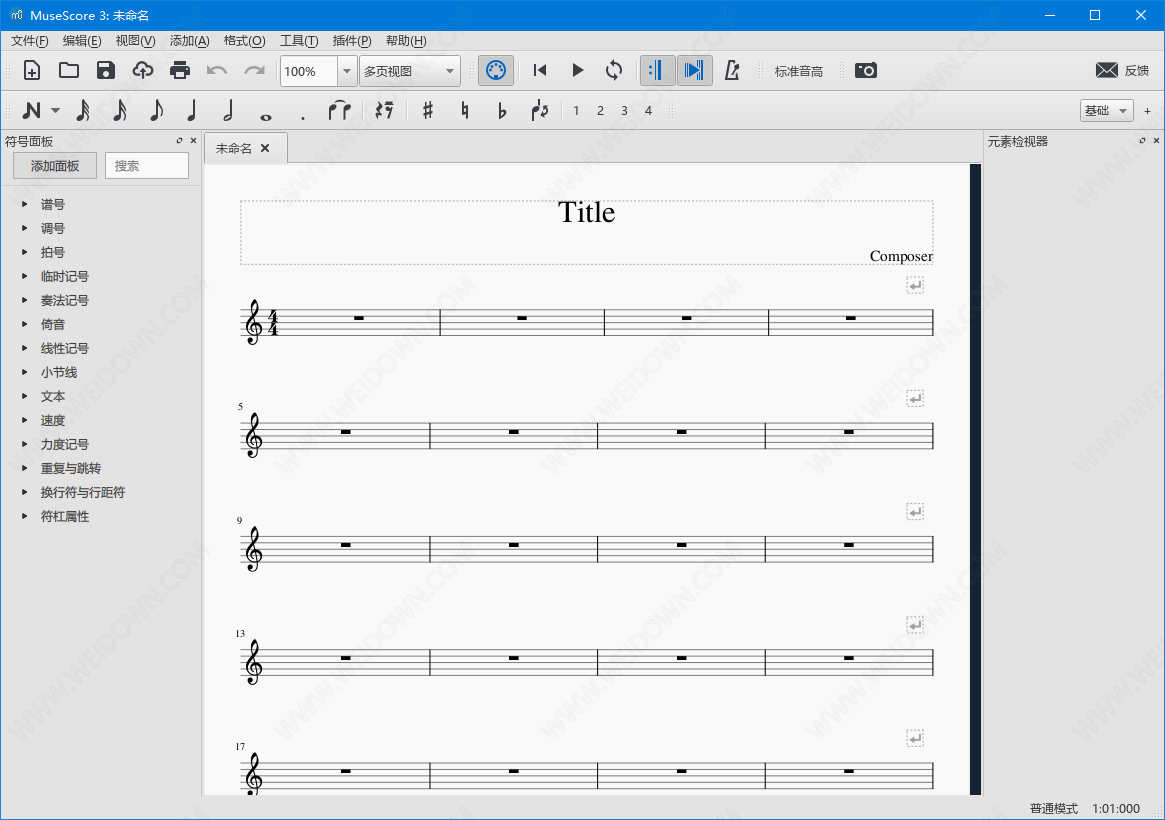The width and height of the screenshot is (1165, 820).
Task: Open the 多页视图 view mode dropdown
Action: click(409, 71)
